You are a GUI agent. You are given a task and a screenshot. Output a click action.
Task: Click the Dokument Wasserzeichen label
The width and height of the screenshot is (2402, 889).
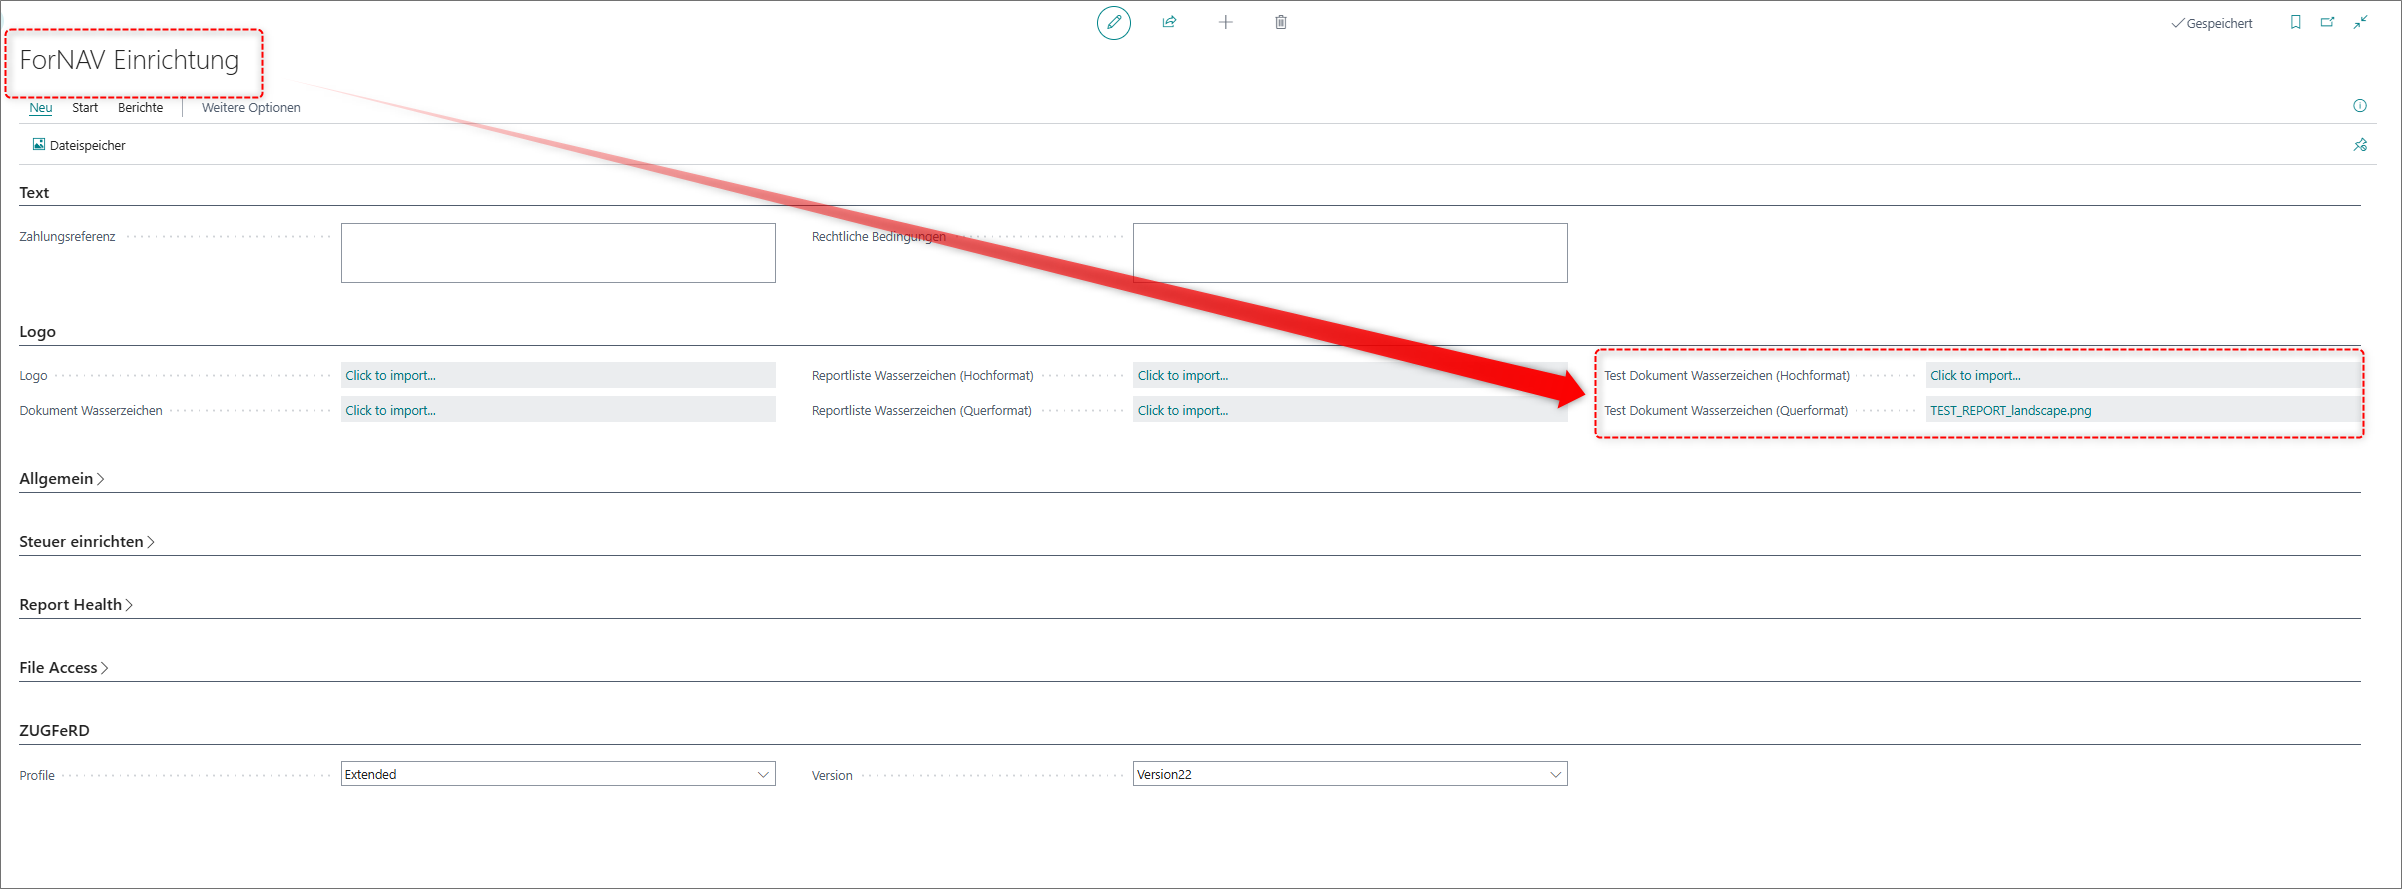pos(91,411)
